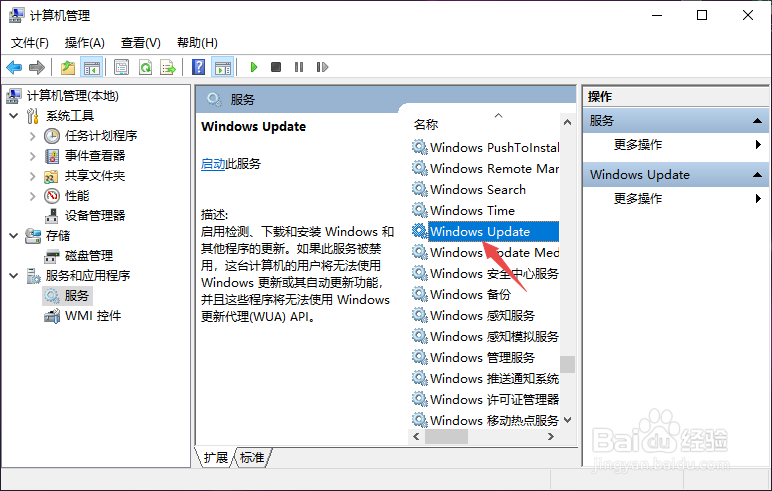
Task: Open 设备管理器 in the tree
Action: tap(95, 215)
